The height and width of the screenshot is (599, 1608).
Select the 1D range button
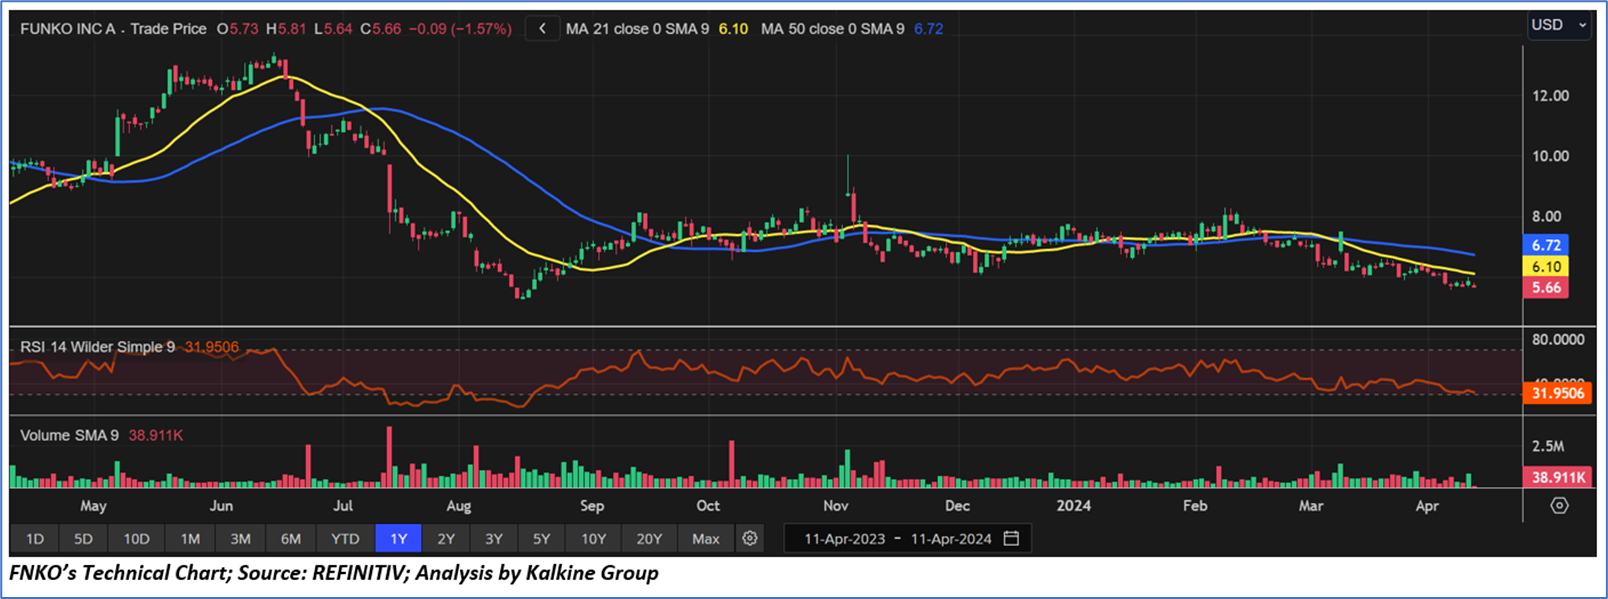coord(35,539)
